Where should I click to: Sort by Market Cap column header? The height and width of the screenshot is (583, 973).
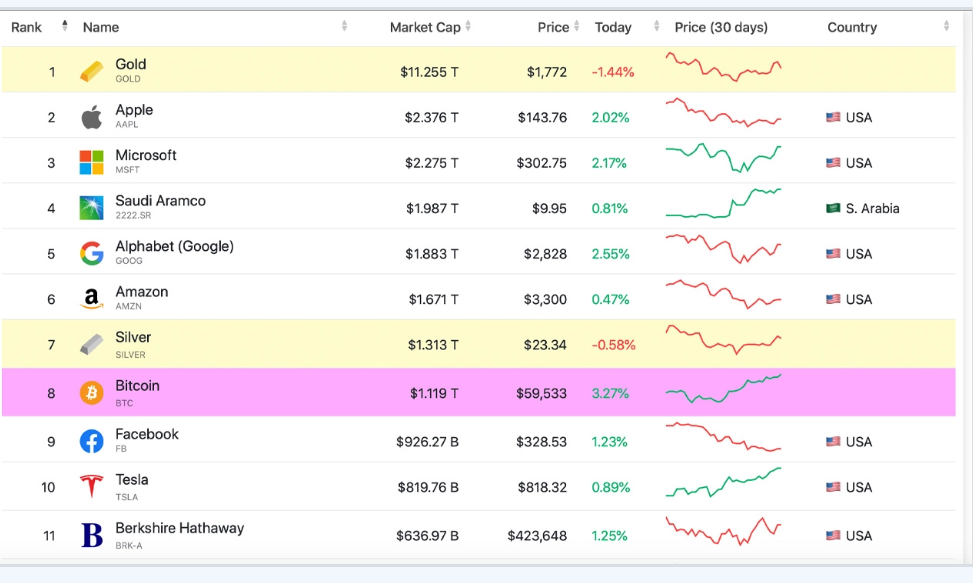click(x=425, y=27)
